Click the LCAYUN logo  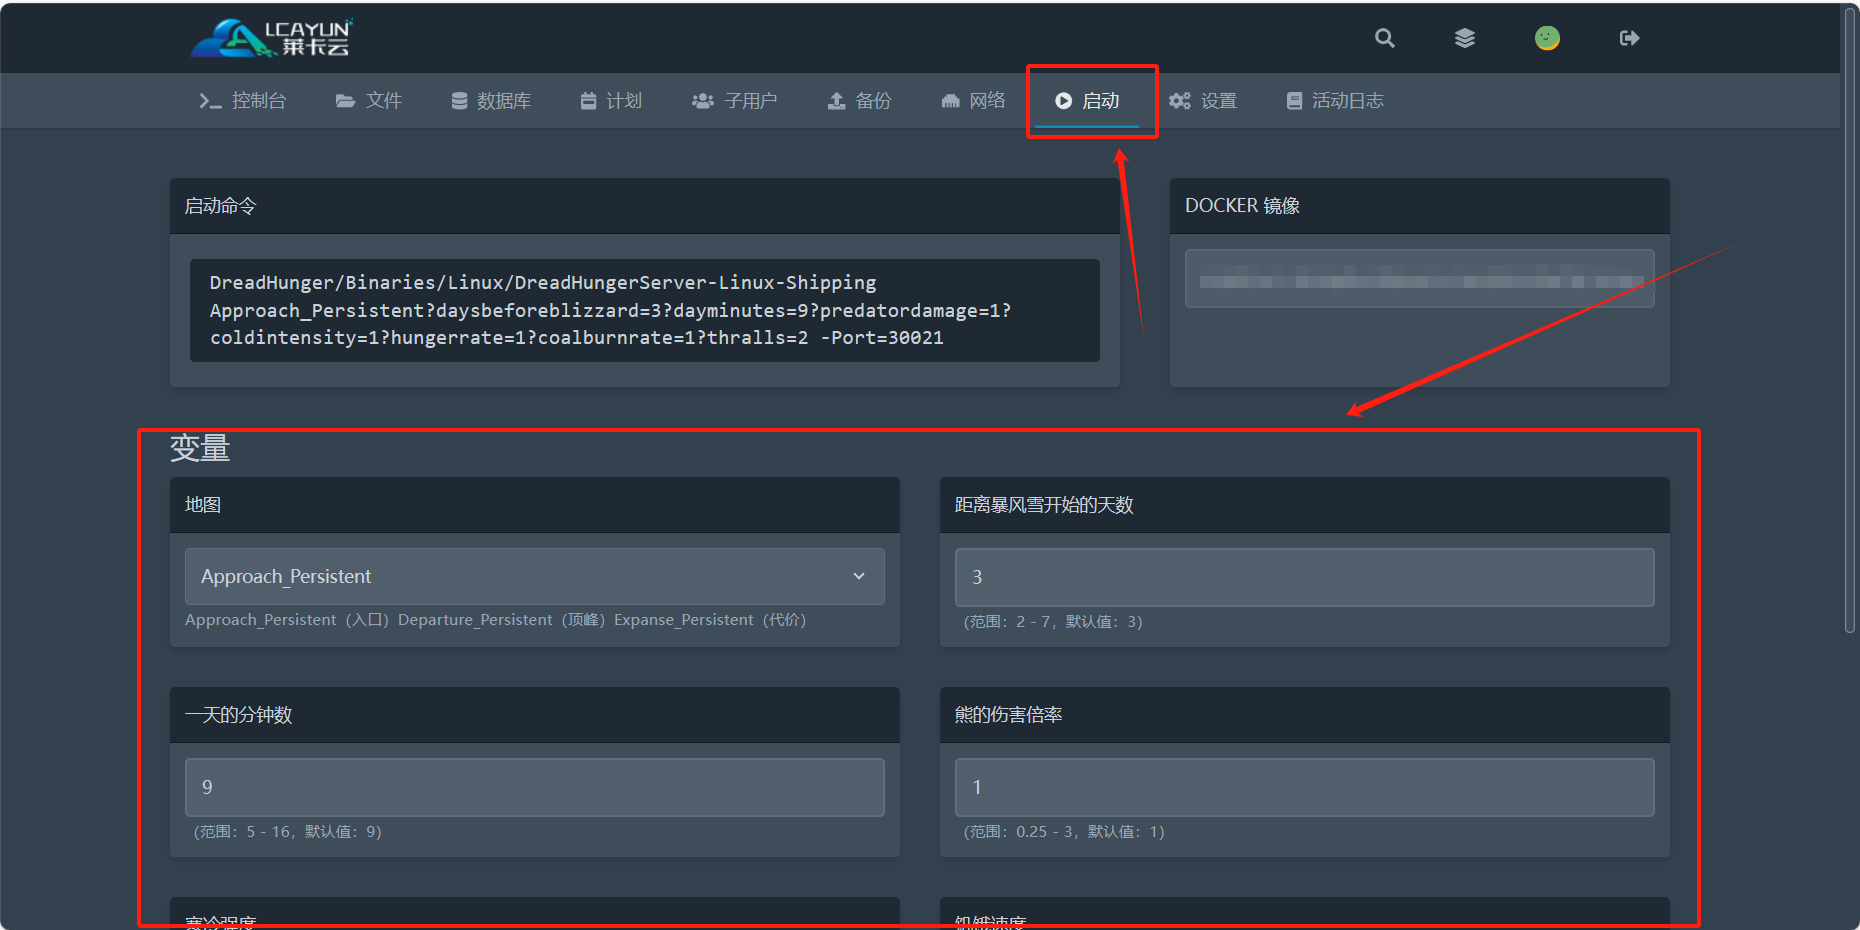point(272,38)
